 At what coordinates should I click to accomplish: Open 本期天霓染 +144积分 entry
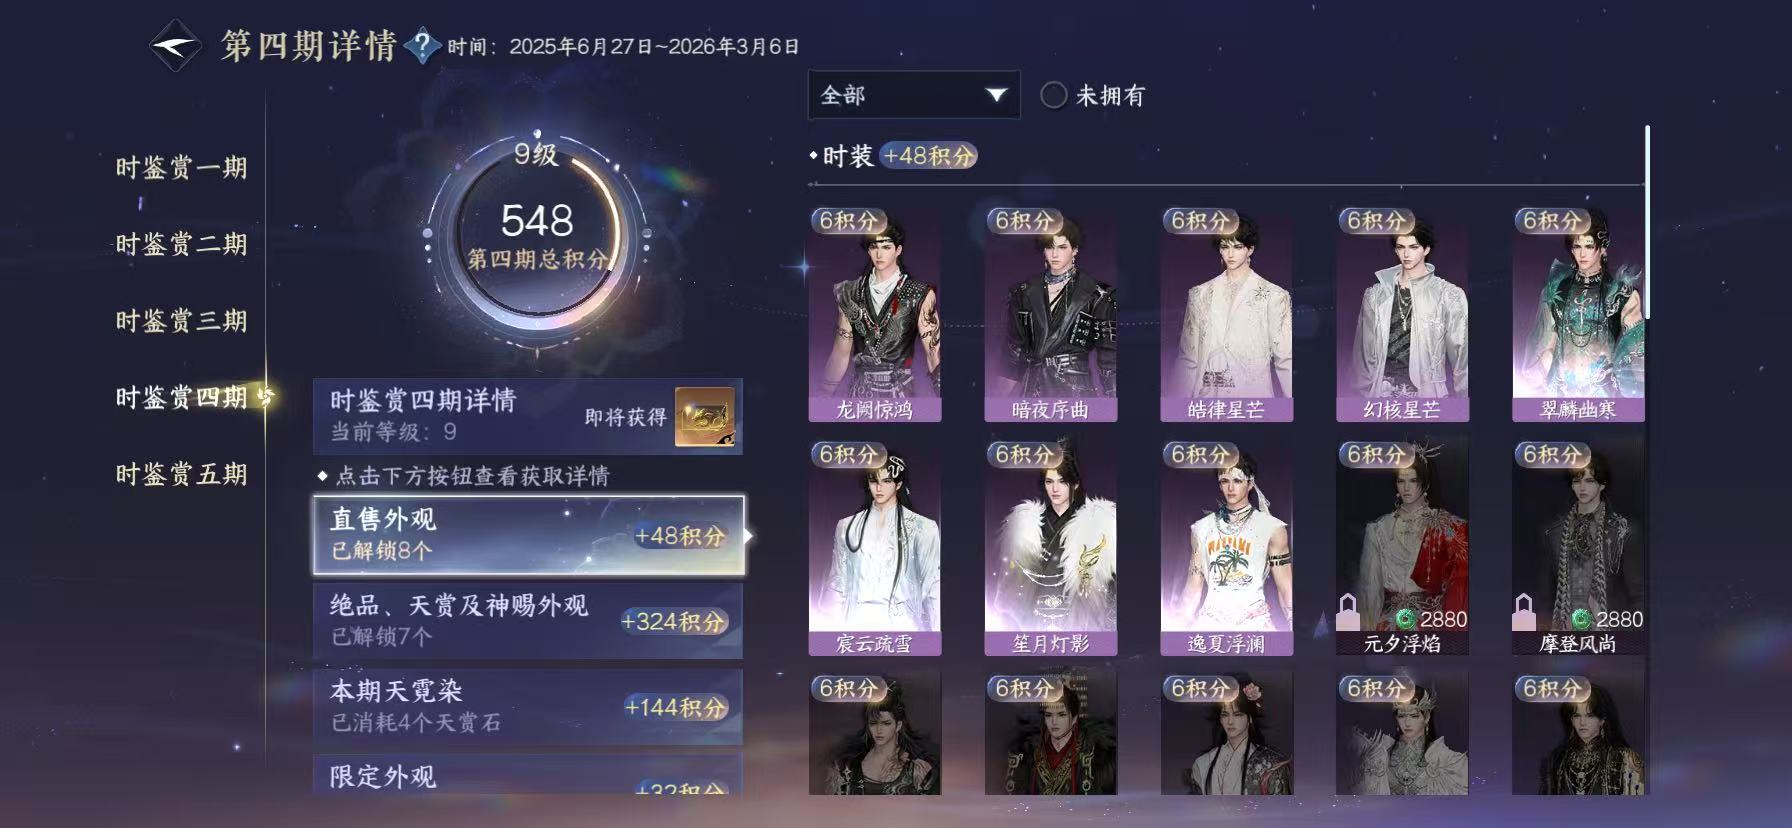click(x=528, y=706)
